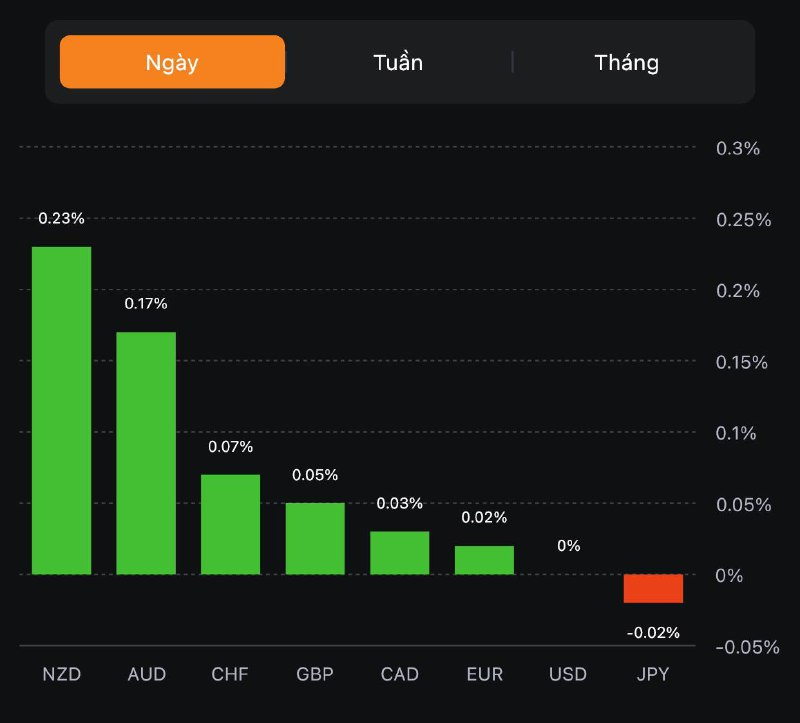Select the USD axis label
This screenshot has width=800, height=723.
(568, 674)
